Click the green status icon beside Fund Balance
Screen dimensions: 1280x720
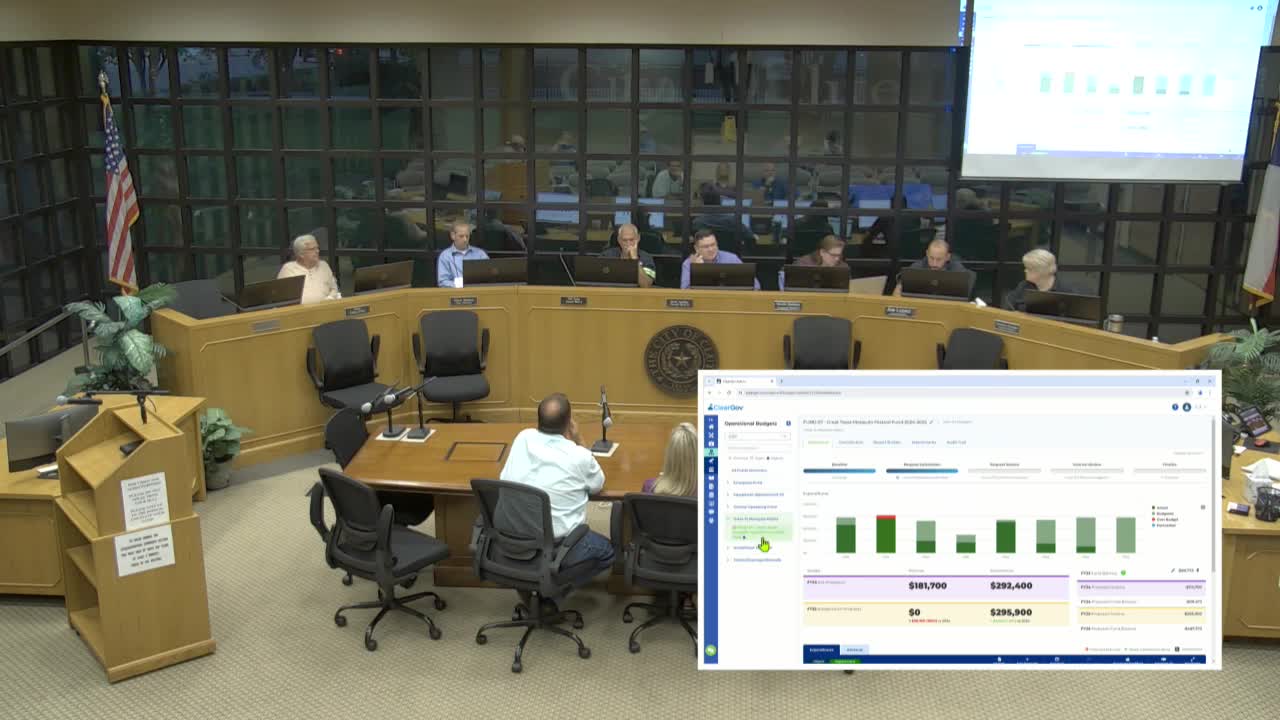1123,573
